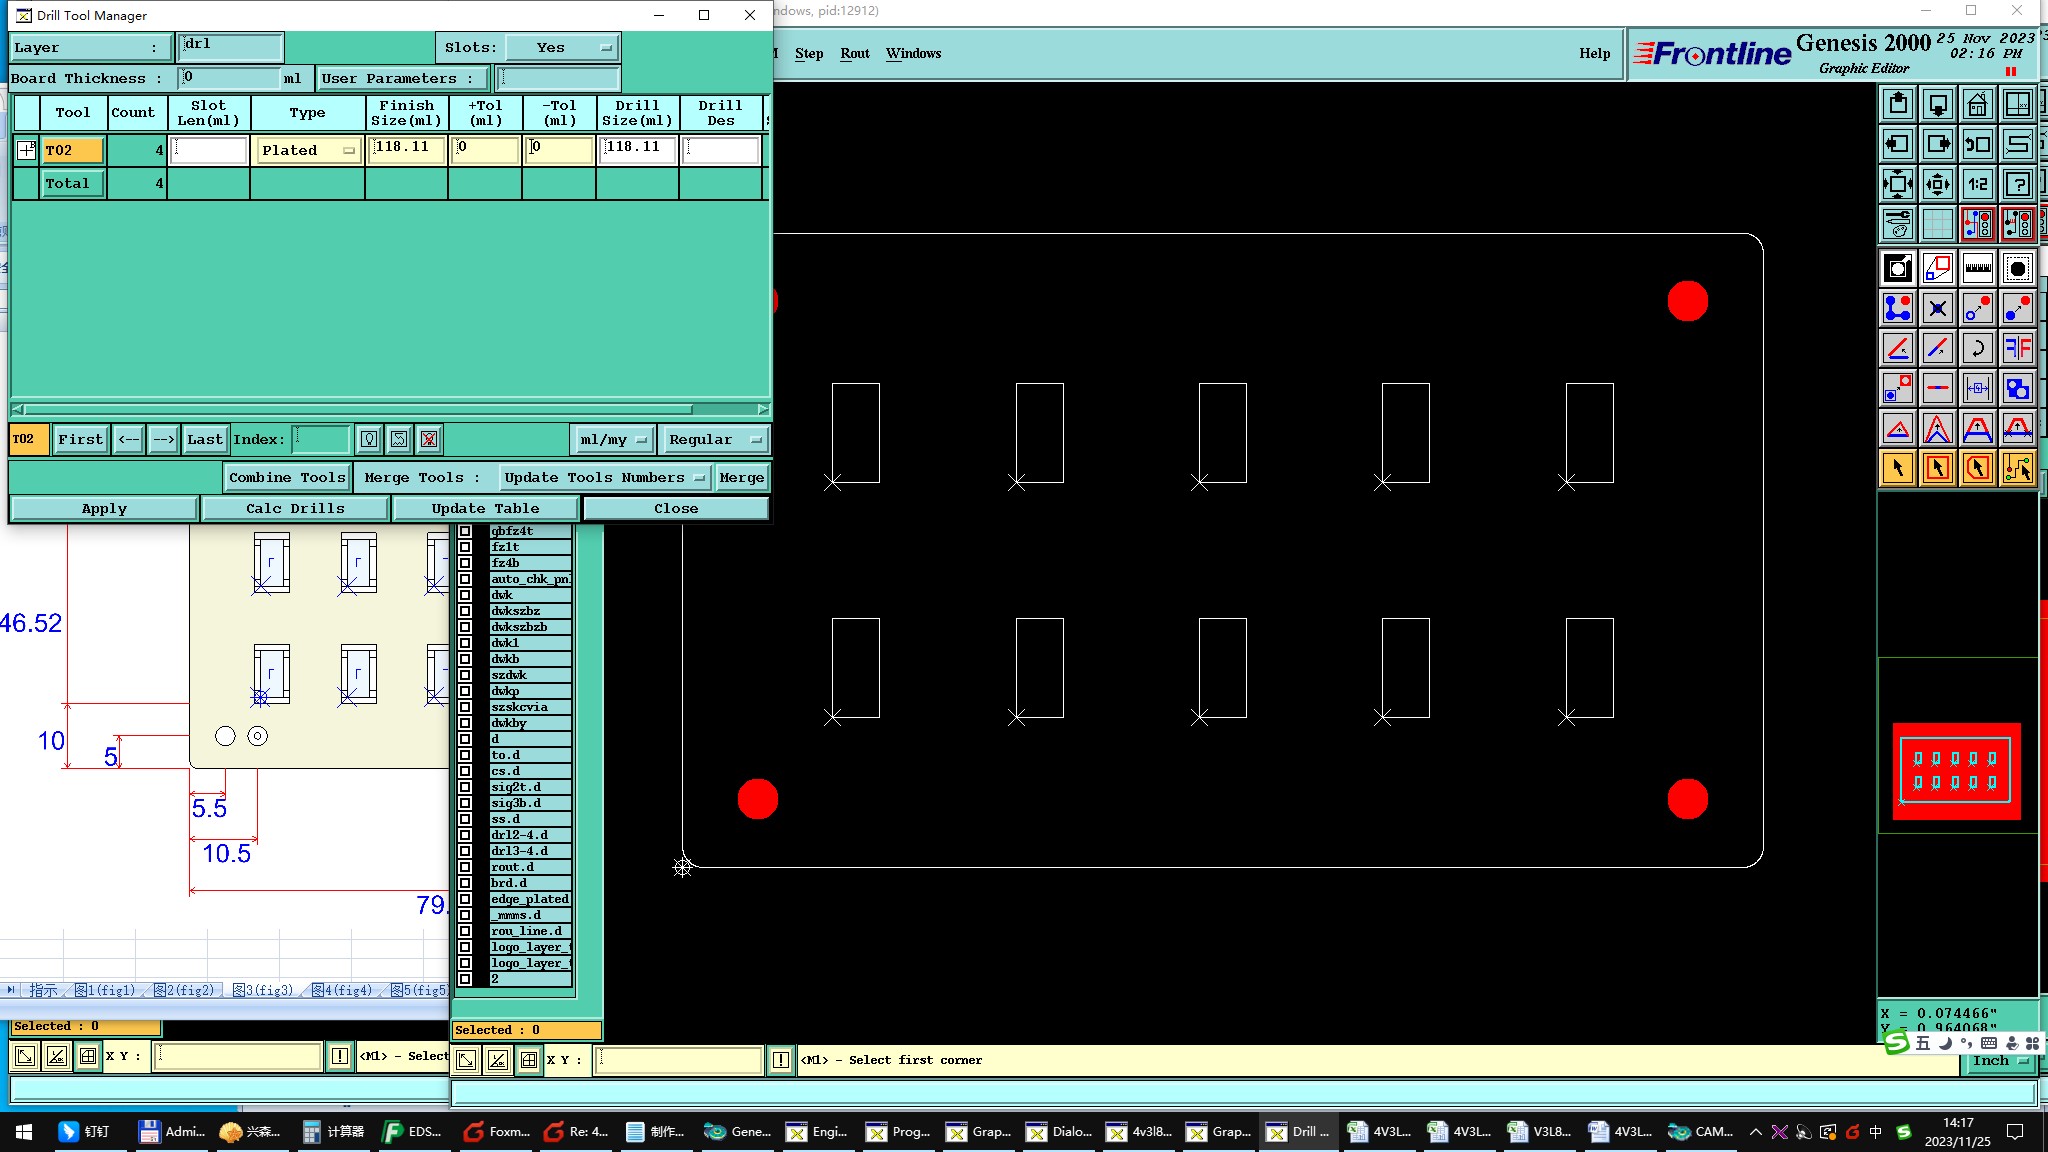
Task: Open the Slots Yes dropdown
Action: click(562, 47)
